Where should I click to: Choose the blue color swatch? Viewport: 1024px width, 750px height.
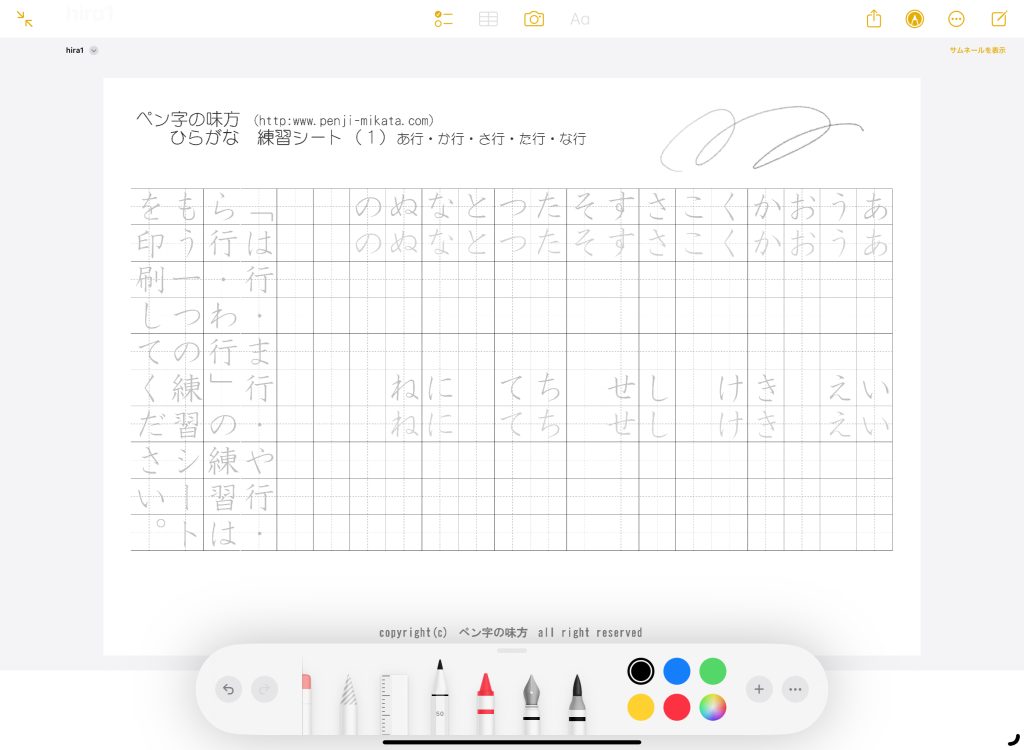(677, 671)
